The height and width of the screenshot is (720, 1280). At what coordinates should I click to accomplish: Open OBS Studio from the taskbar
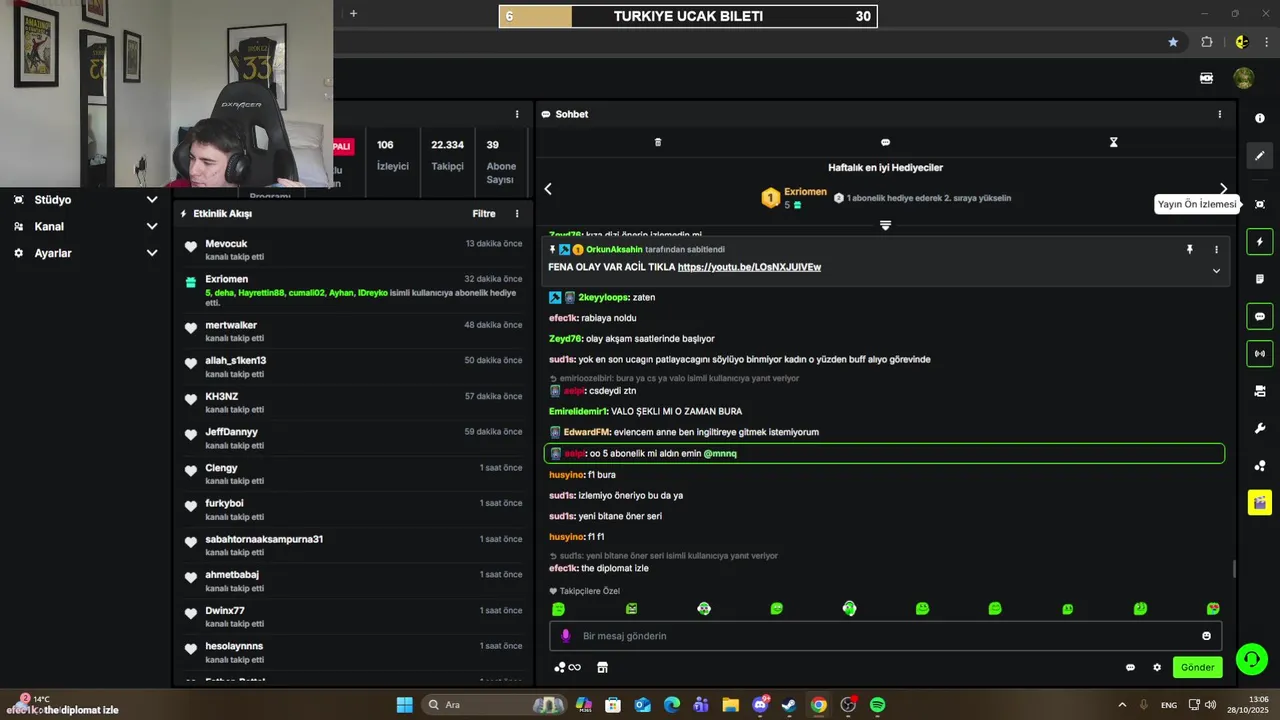pyautogui.click(x=848, y=705)
